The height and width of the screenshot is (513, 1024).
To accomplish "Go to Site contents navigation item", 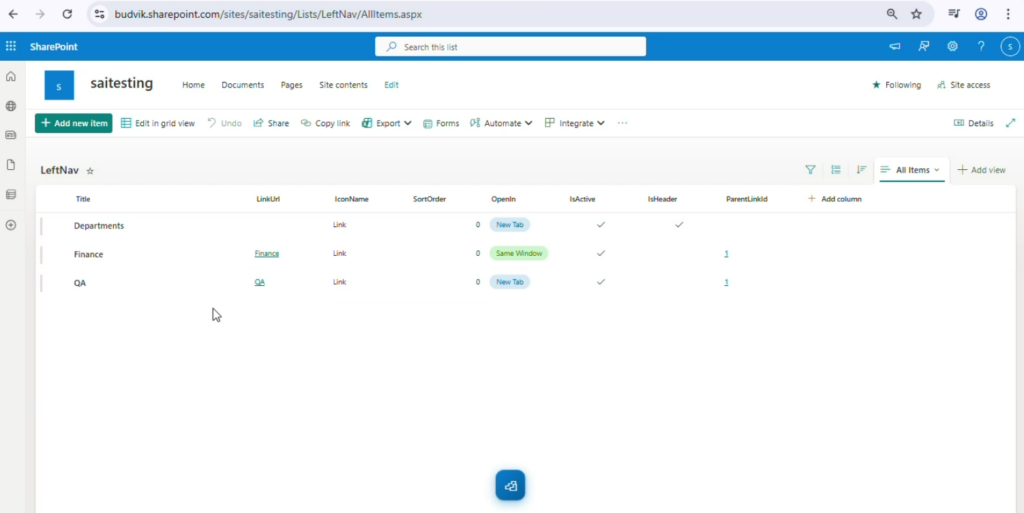I will (343, 85).
